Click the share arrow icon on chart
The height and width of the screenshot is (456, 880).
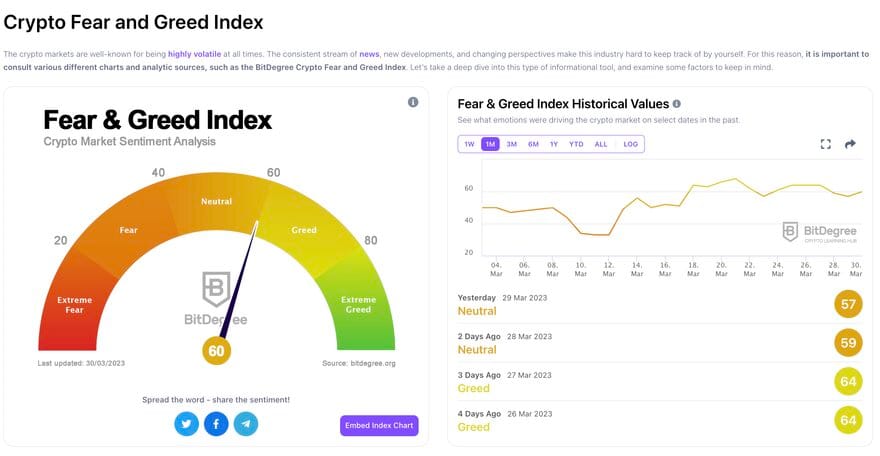point(851,144)
